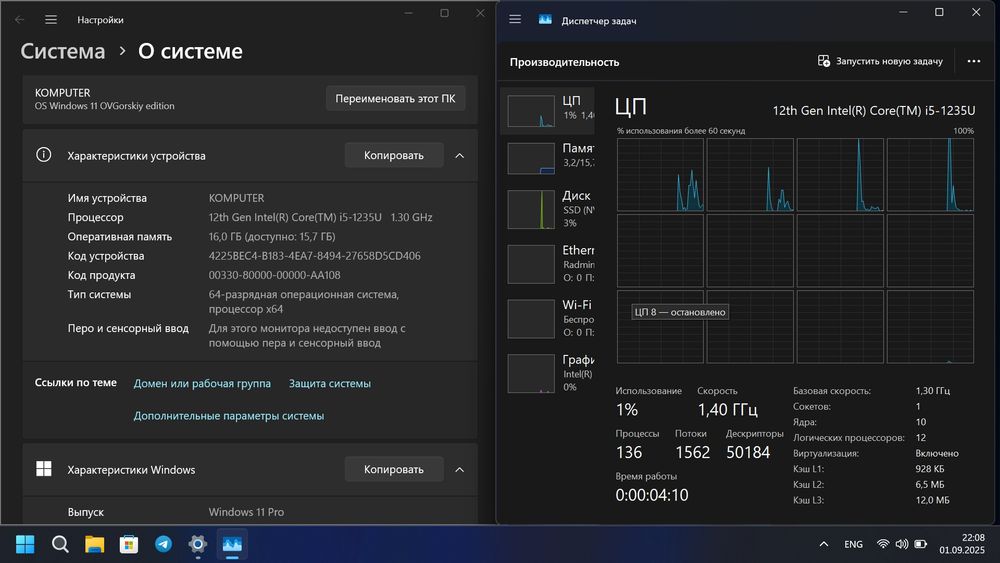Click the processor value i5-1235U 1.30 GHz
Image resolution: width=1000 pixels, height=563 pixels.
click(320, 217)
